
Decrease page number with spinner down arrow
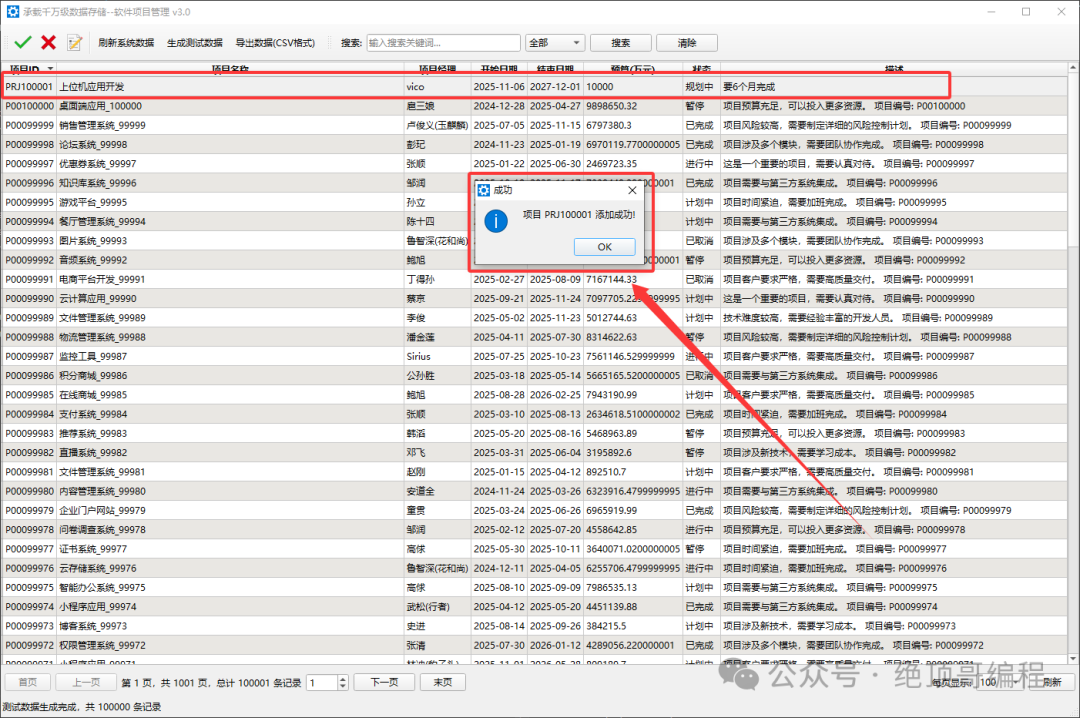point(343,686)
